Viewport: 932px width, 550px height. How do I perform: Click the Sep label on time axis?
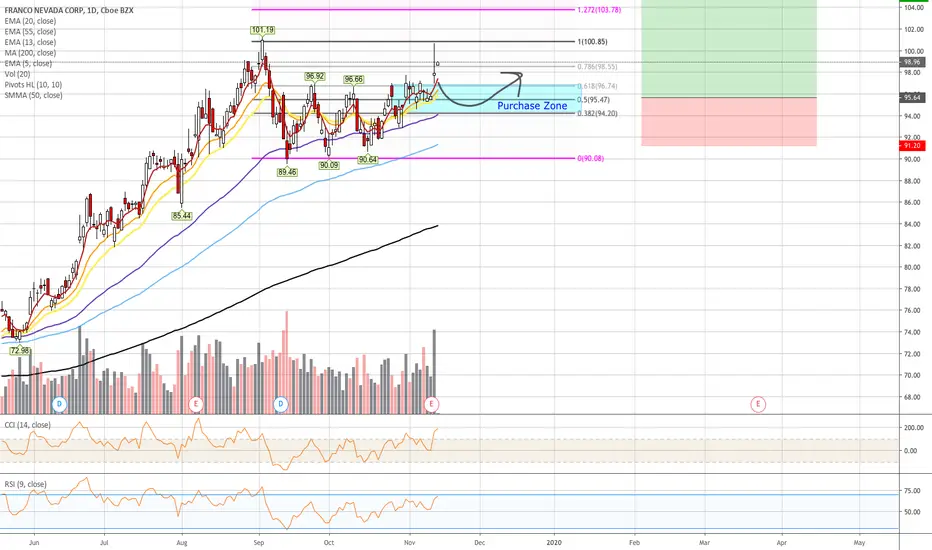(x=259, y=542)
